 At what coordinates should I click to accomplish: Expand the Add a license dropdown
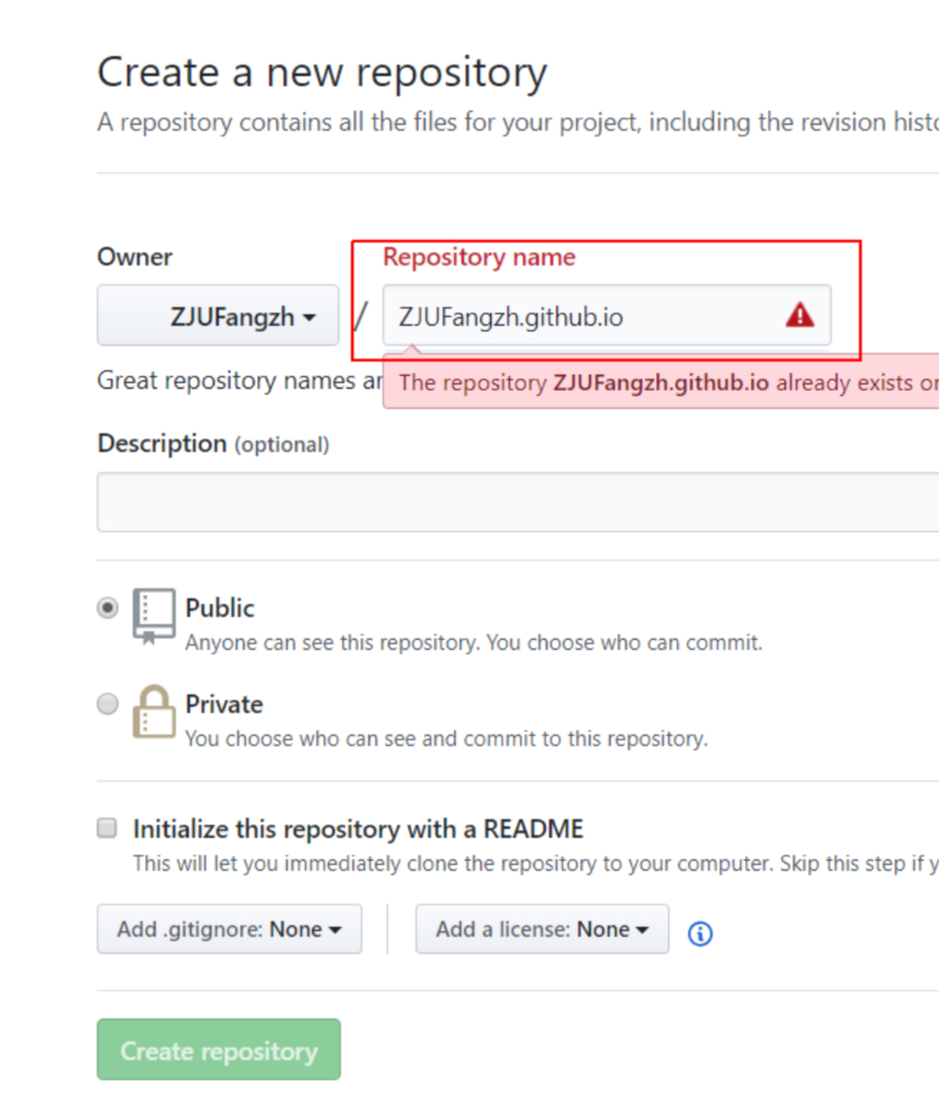(542, 929)
